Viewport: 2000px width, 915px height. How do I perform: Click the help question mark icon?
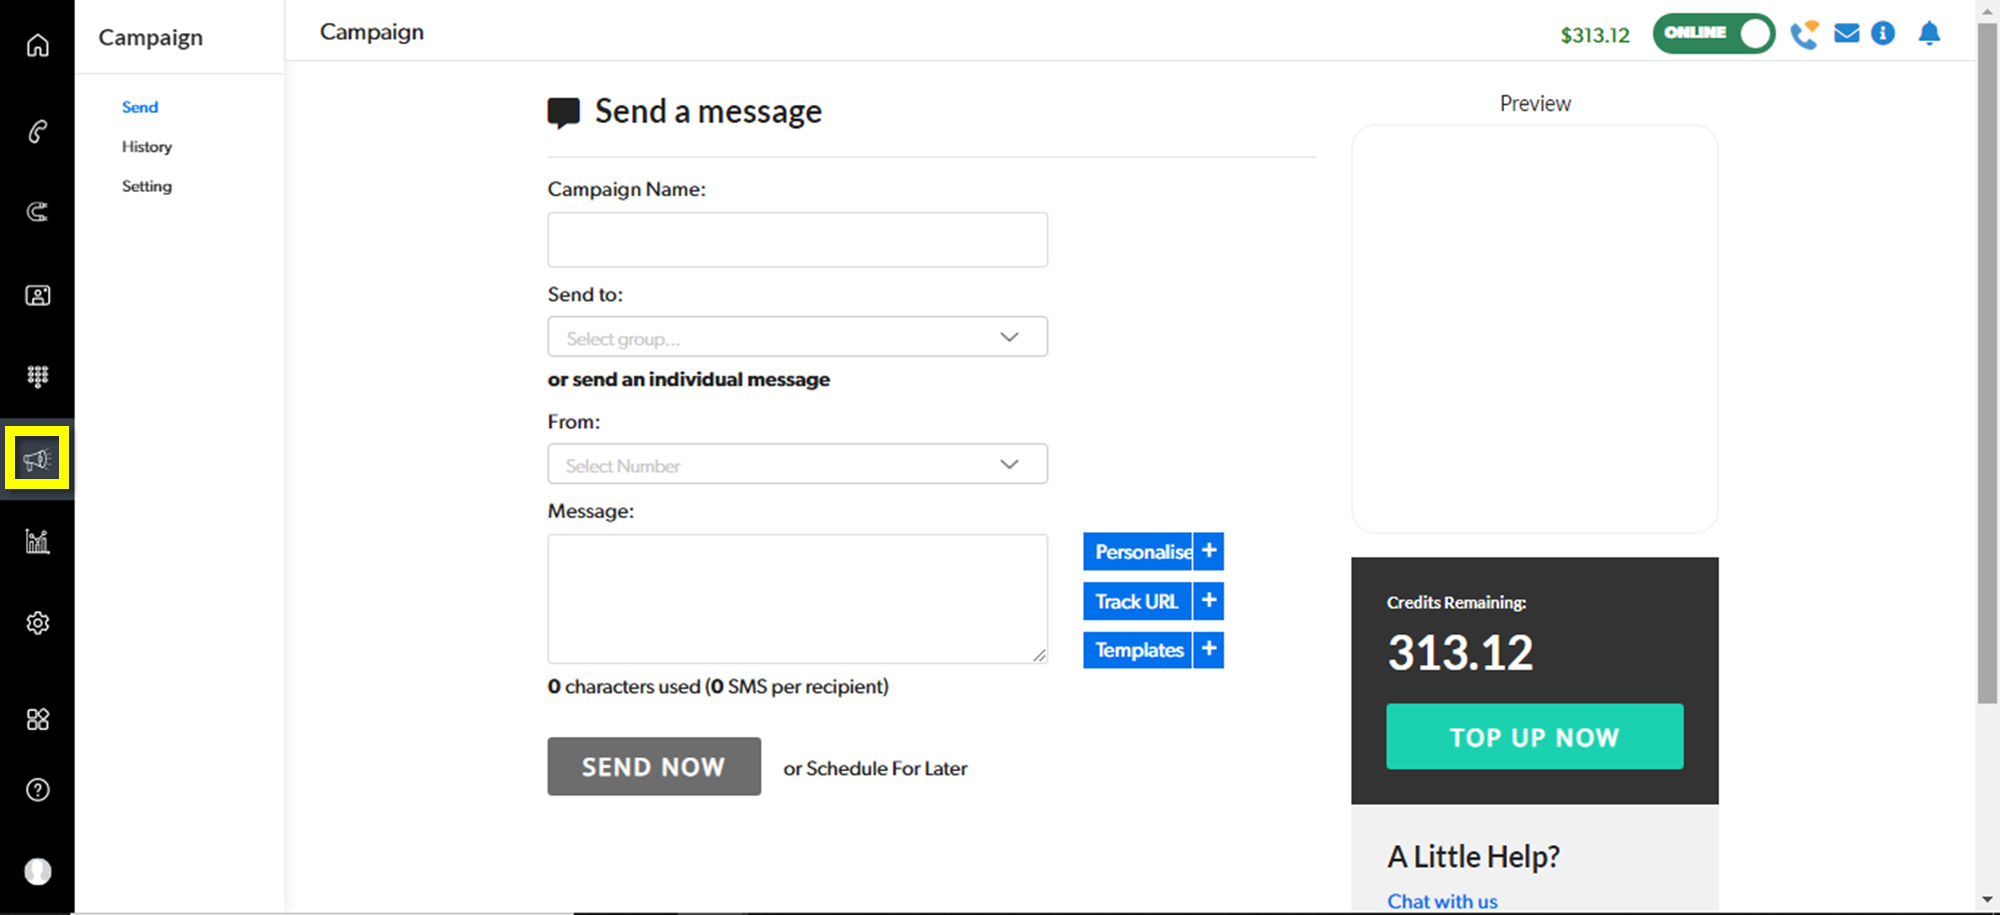(x=37, y=790)
